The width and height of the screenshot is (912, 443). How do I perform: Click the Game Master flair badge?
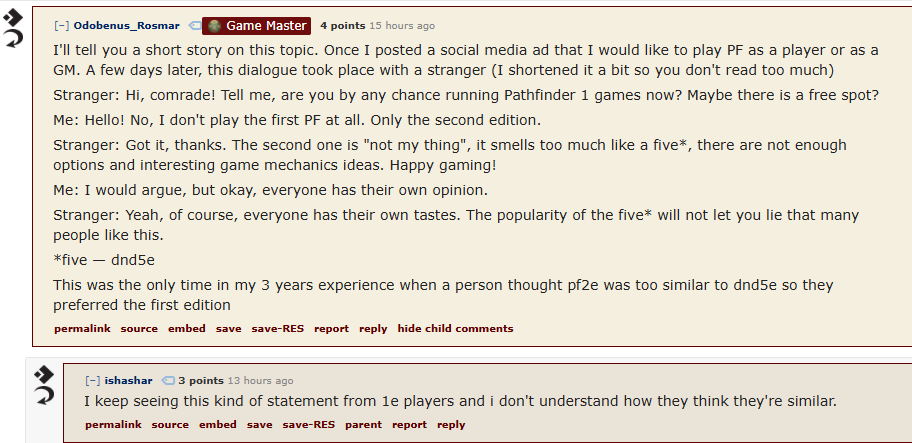click(256, 26)
